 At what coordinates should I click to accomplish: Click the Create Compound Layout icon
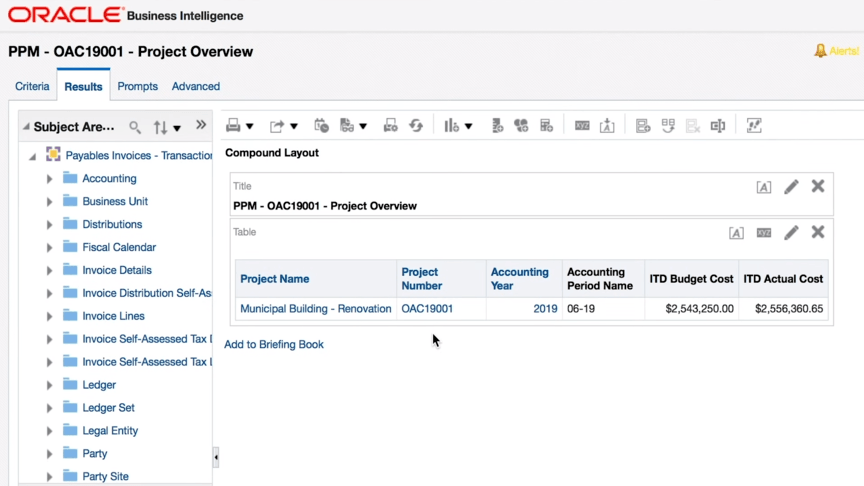point(643,126)
